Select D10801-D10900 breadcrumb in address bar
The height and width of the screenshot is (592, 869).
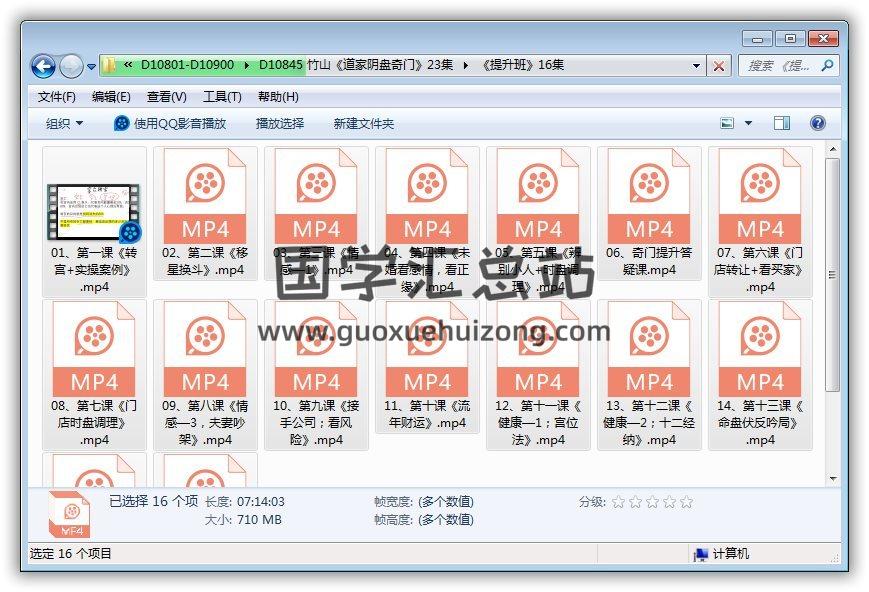[187, 65]
